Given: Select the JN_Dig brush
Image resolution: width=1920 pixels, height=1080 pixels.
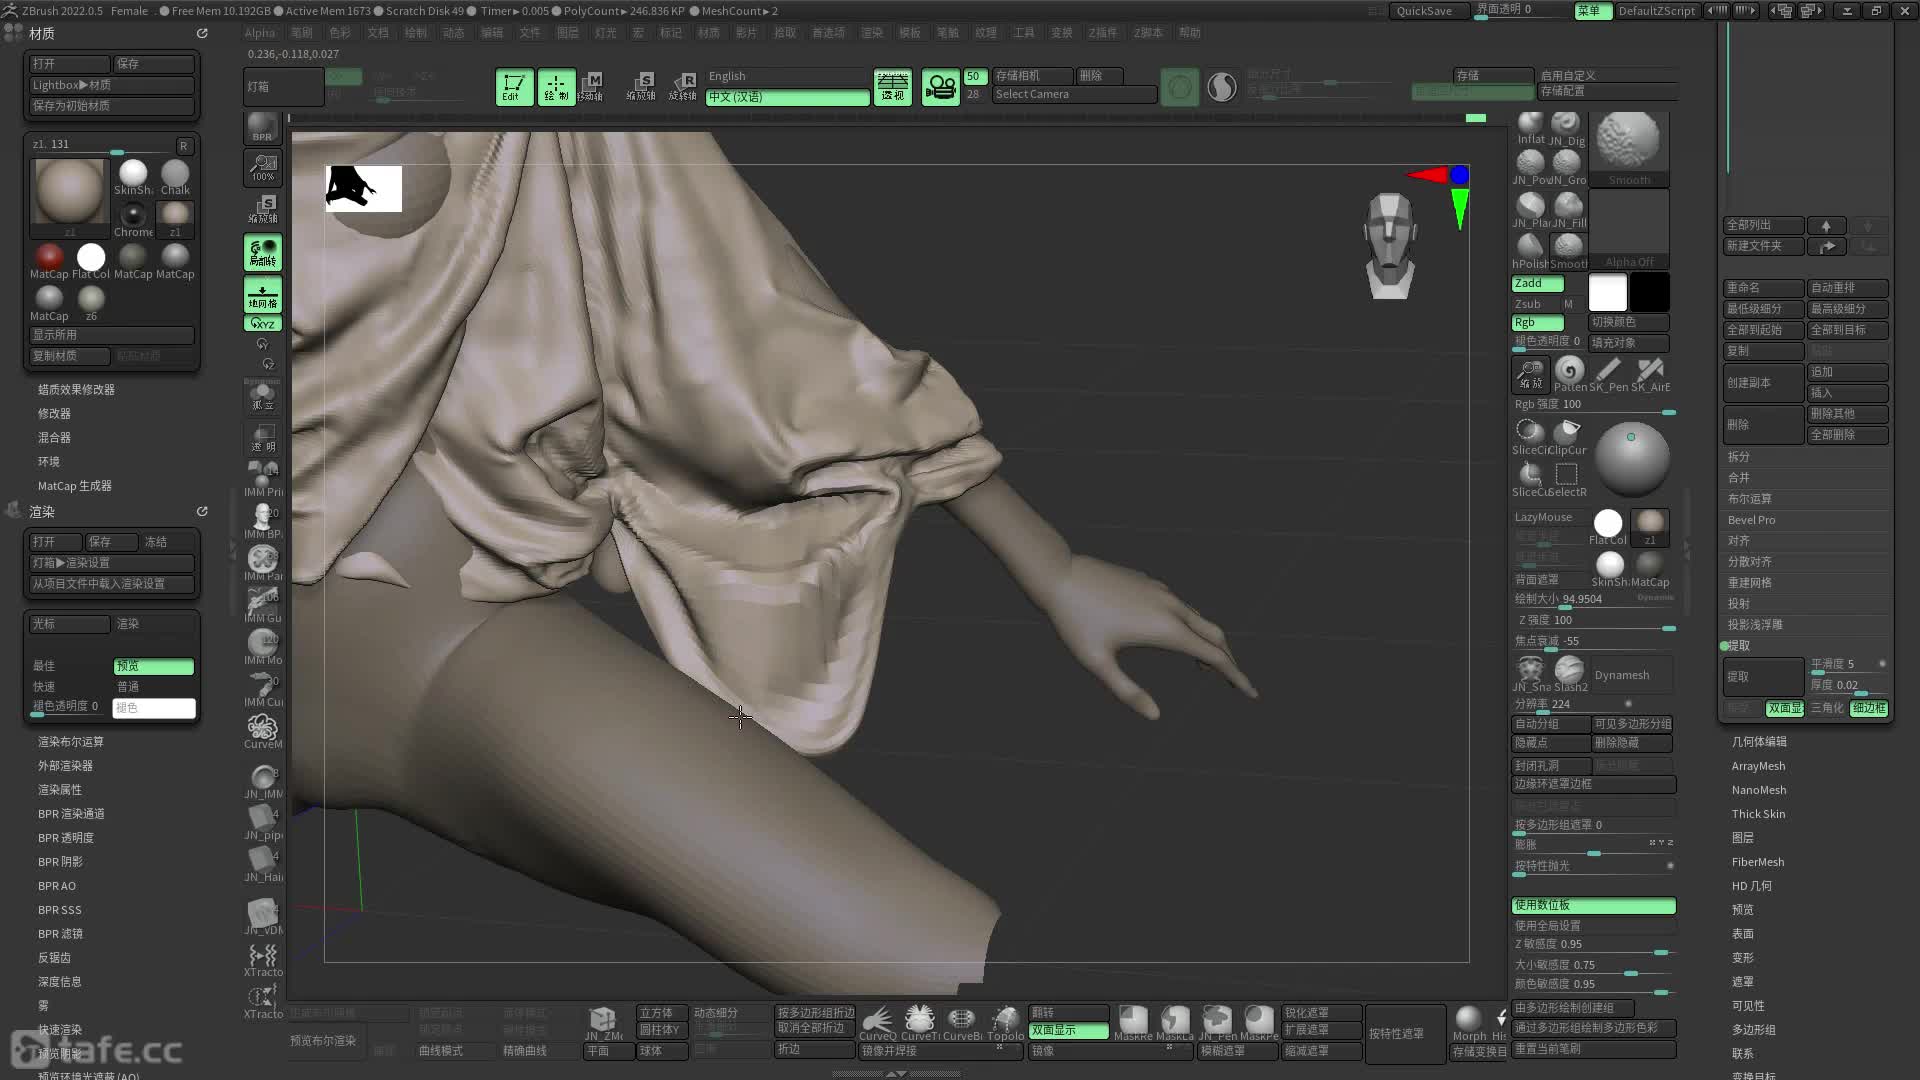Looking at the screenshot, I should tap(1567, 129).
